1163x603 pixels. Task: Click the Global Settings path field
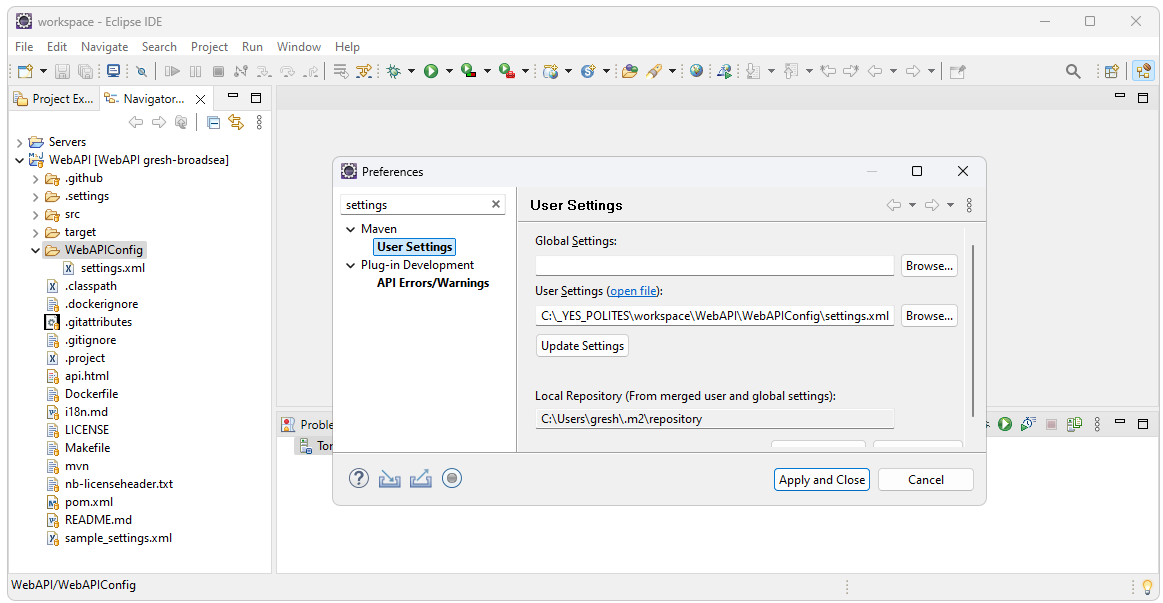click(714, 266)
